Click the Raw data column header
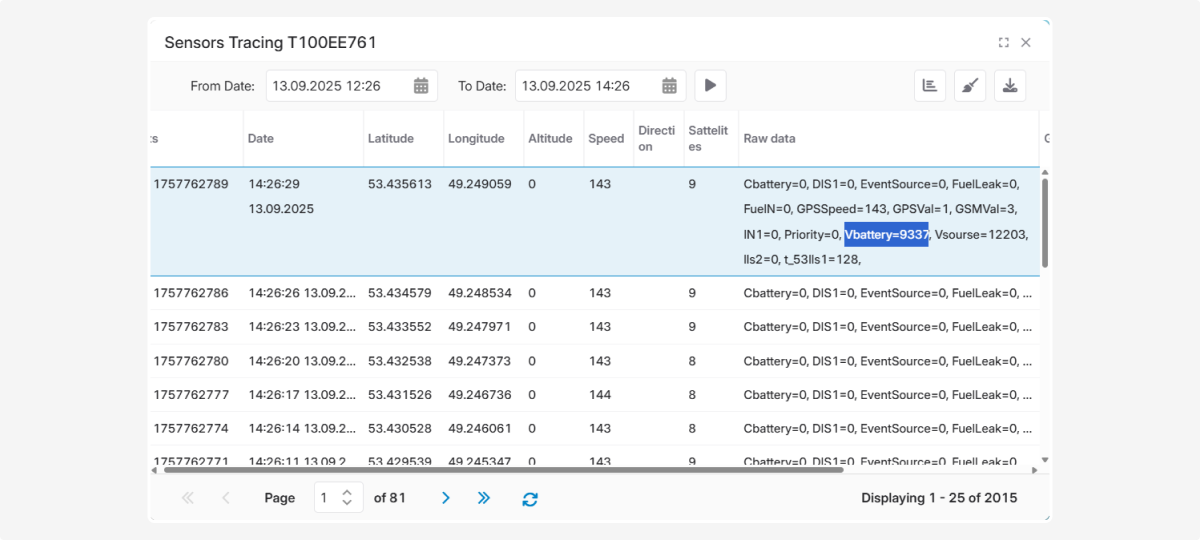 (770, 139)
